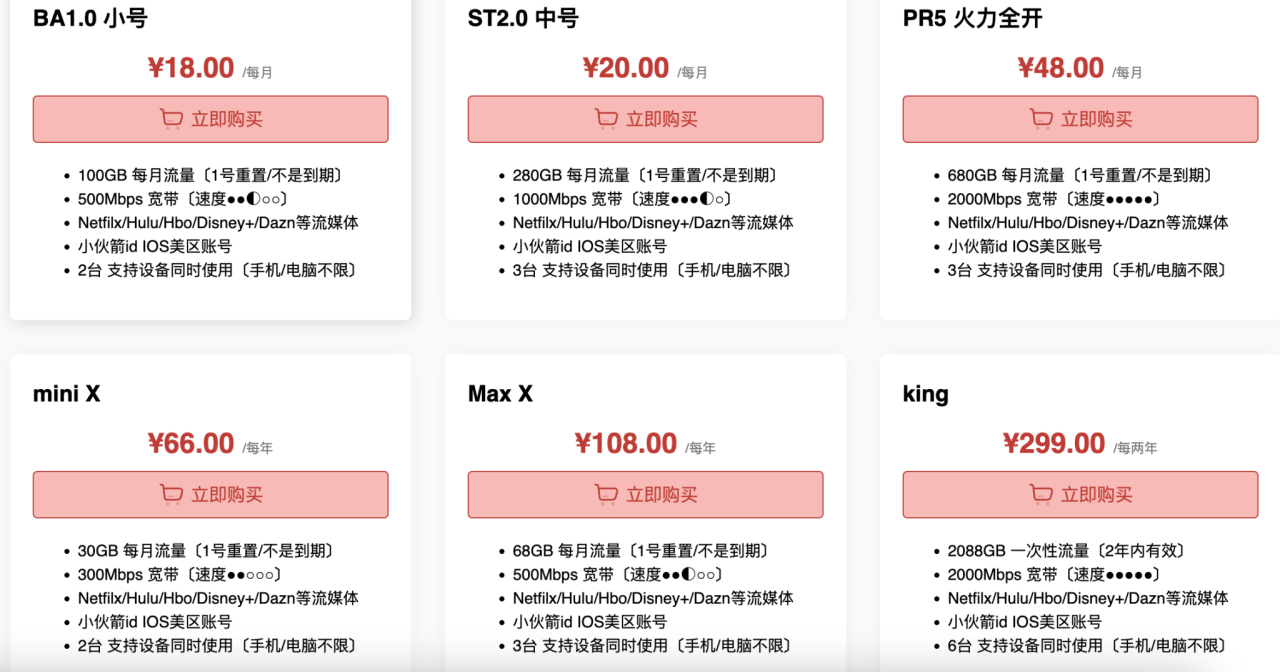The height and width of the screenshot is (672, 1280).
Task: Purchase the ¥48.00 PR5 plan
Action: tap(1080, 119)
